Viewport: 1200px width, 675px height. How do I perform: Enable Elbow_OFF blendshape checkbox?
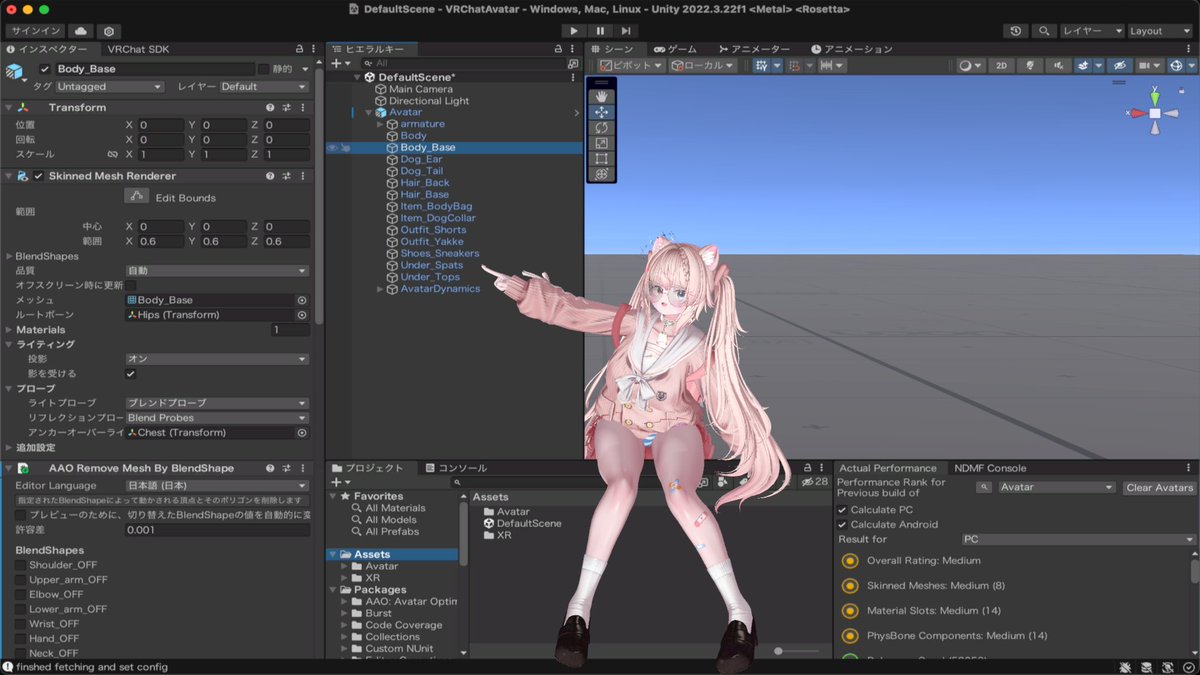tap(20, 594)
